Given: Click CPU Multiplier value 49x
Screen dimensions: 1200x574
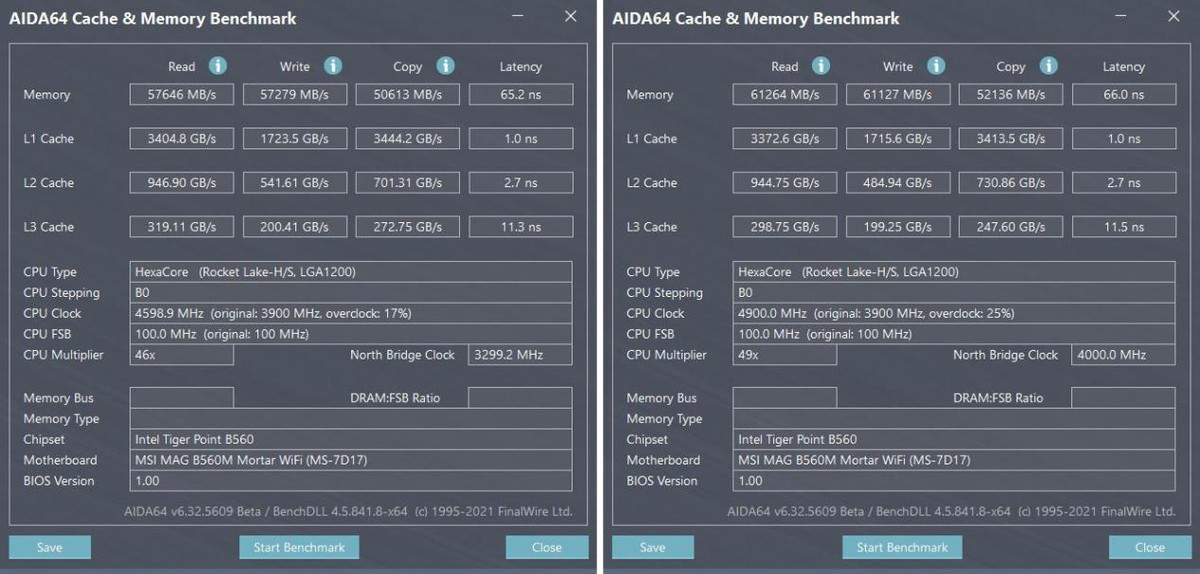Looking at the screenshot, I should pyautogui.click(x=785, y=355).
